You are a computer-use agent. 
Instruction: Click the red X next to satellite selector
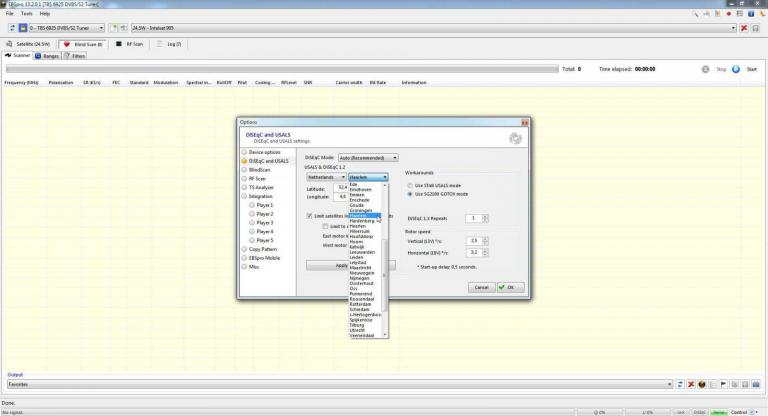pos(743,27)
